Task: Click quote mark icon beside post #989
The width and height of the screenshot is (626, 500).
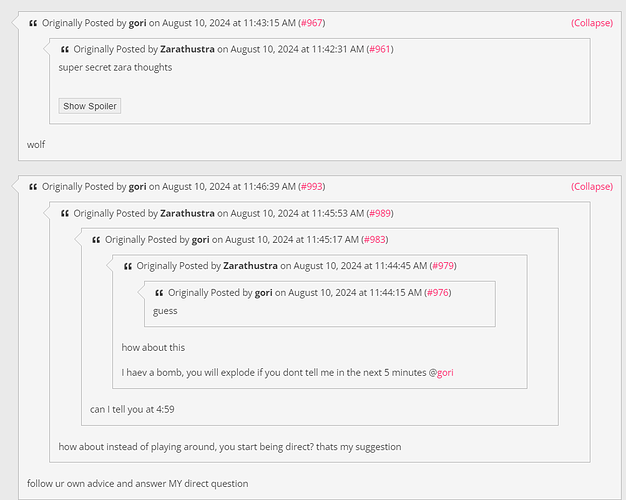Action: click(x=65, y=214)
